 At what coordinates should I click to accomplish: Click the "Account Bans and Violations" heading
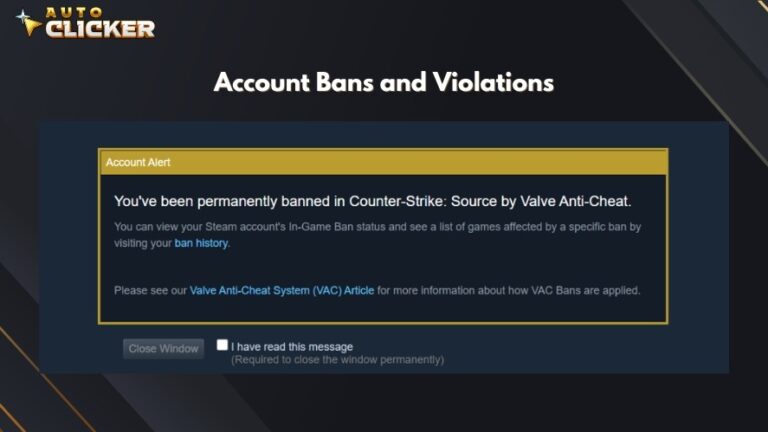pyautogui.click(x=383, y=82)
